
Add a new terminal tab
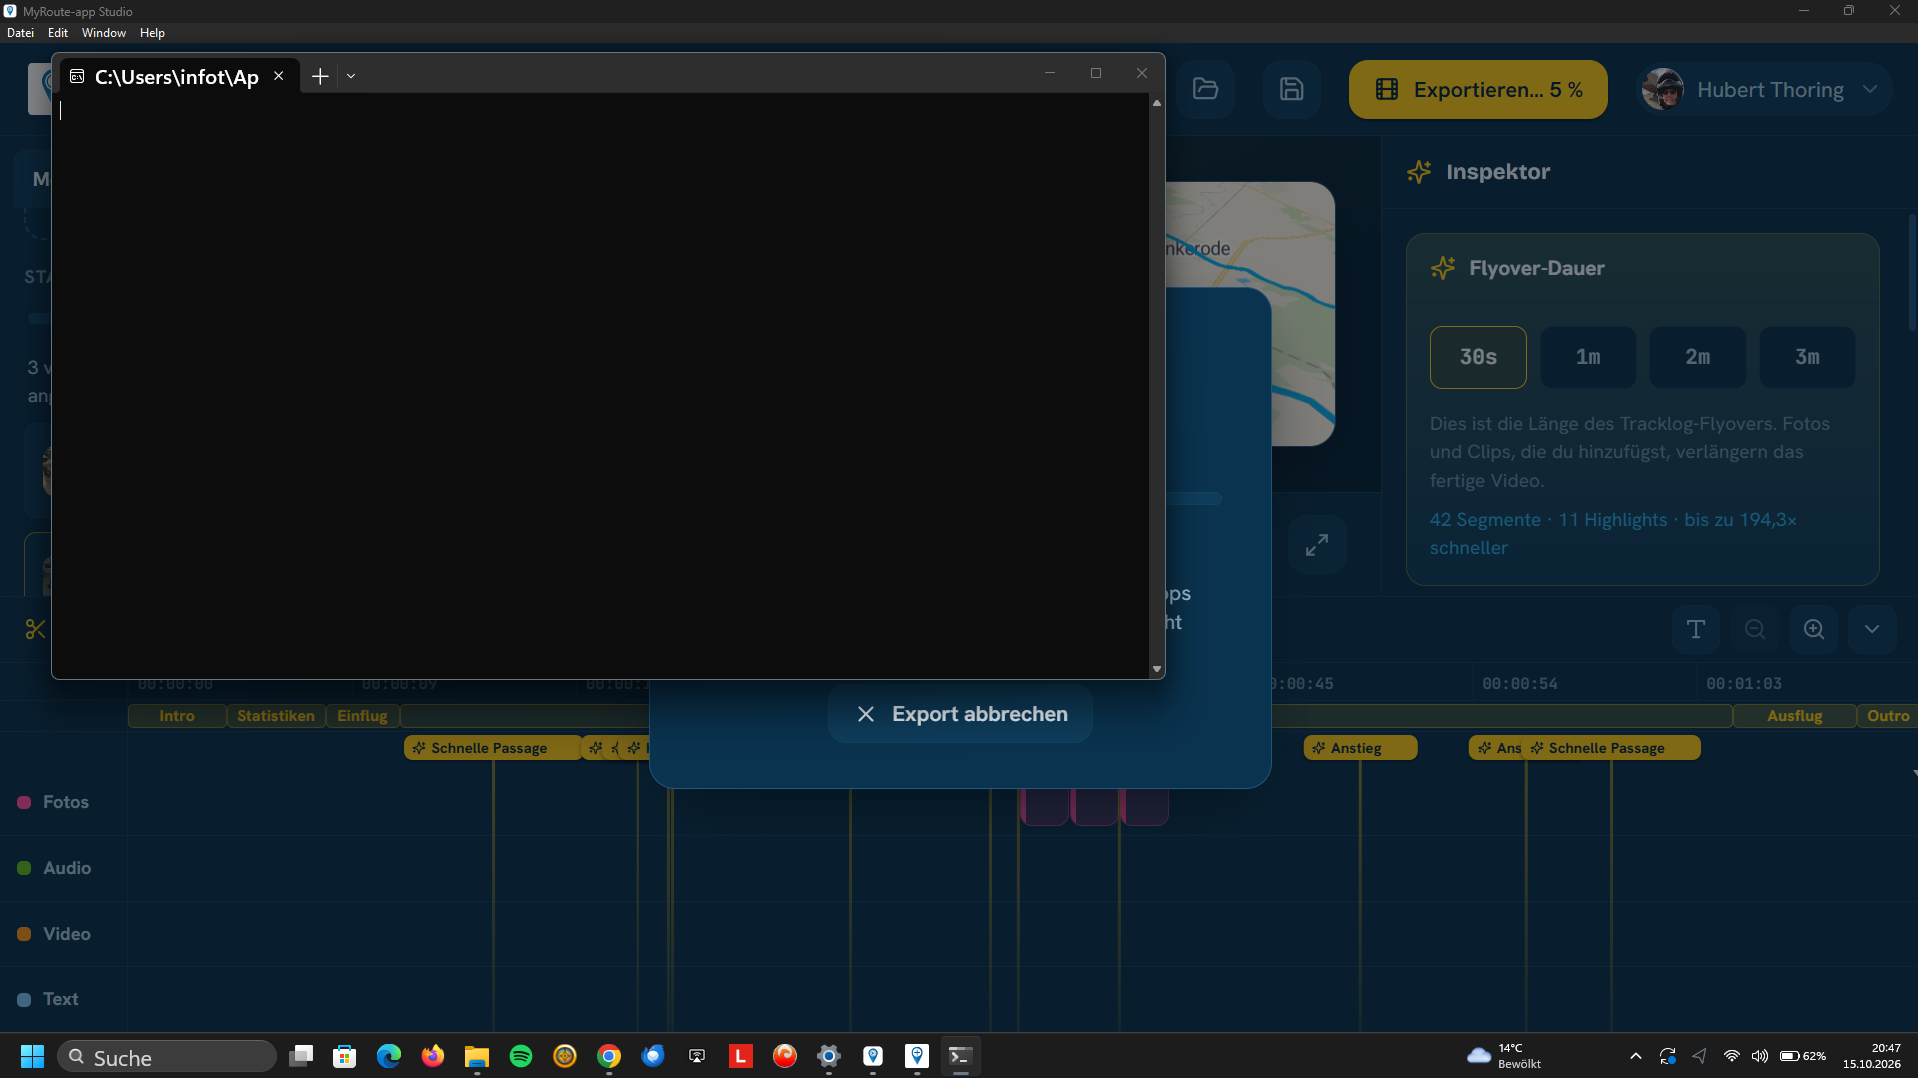[320, 76]
